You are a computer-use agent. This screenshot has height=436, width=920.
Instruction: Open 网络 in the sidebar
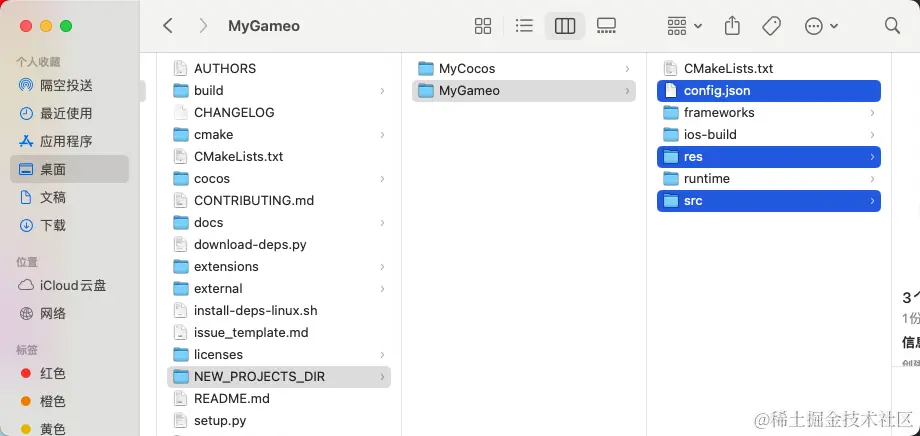pyautogui.click(x=69, y=314)
